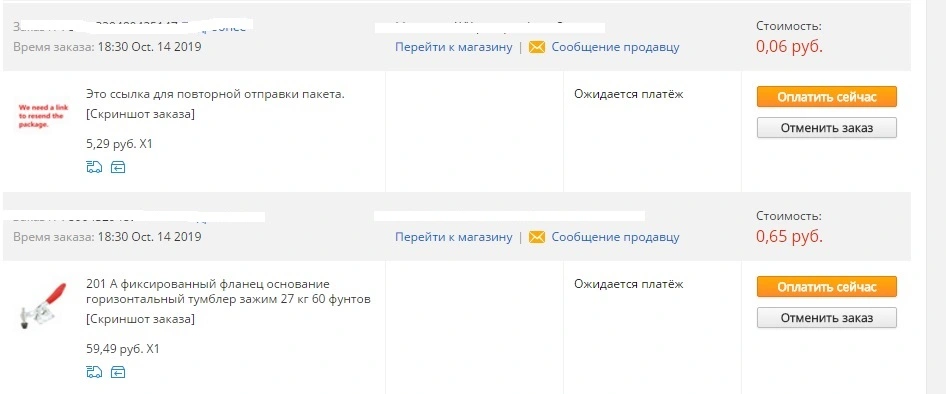Click the delivery truck icon under toggle clamp item
The image size is (946, 394).
[94, 372]
